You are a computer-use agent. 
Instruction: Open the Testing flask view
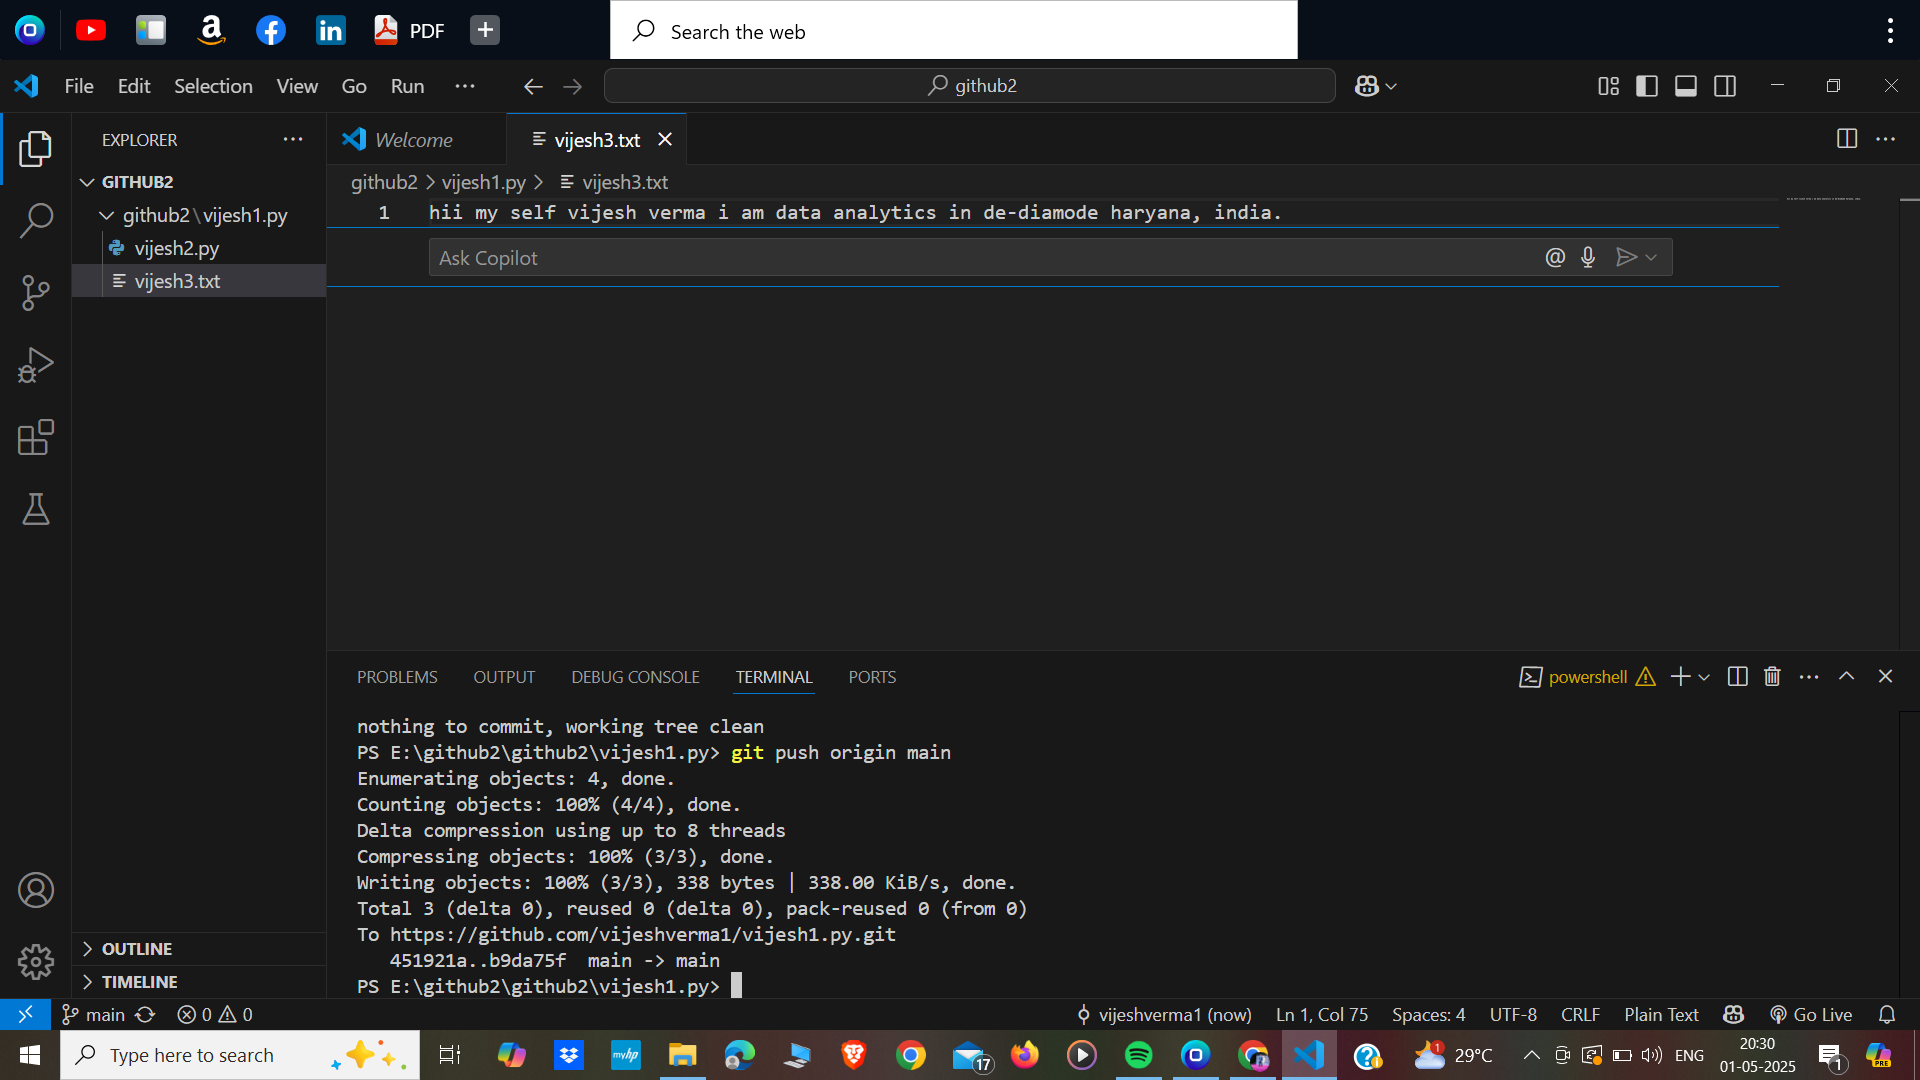(36, 509)
